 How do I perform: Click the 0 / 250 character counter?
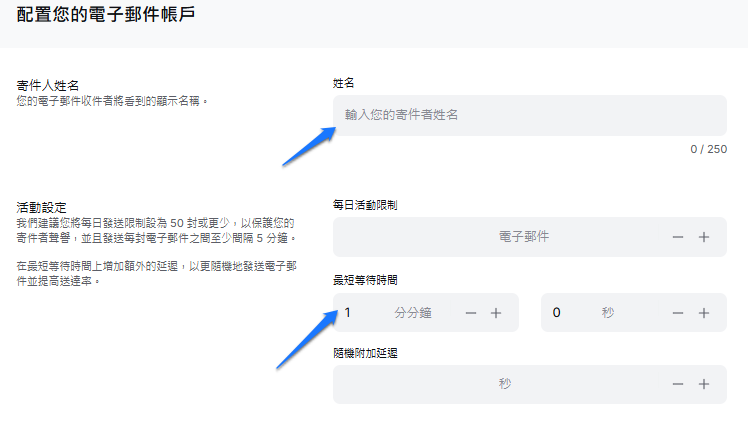coord(708,149)
